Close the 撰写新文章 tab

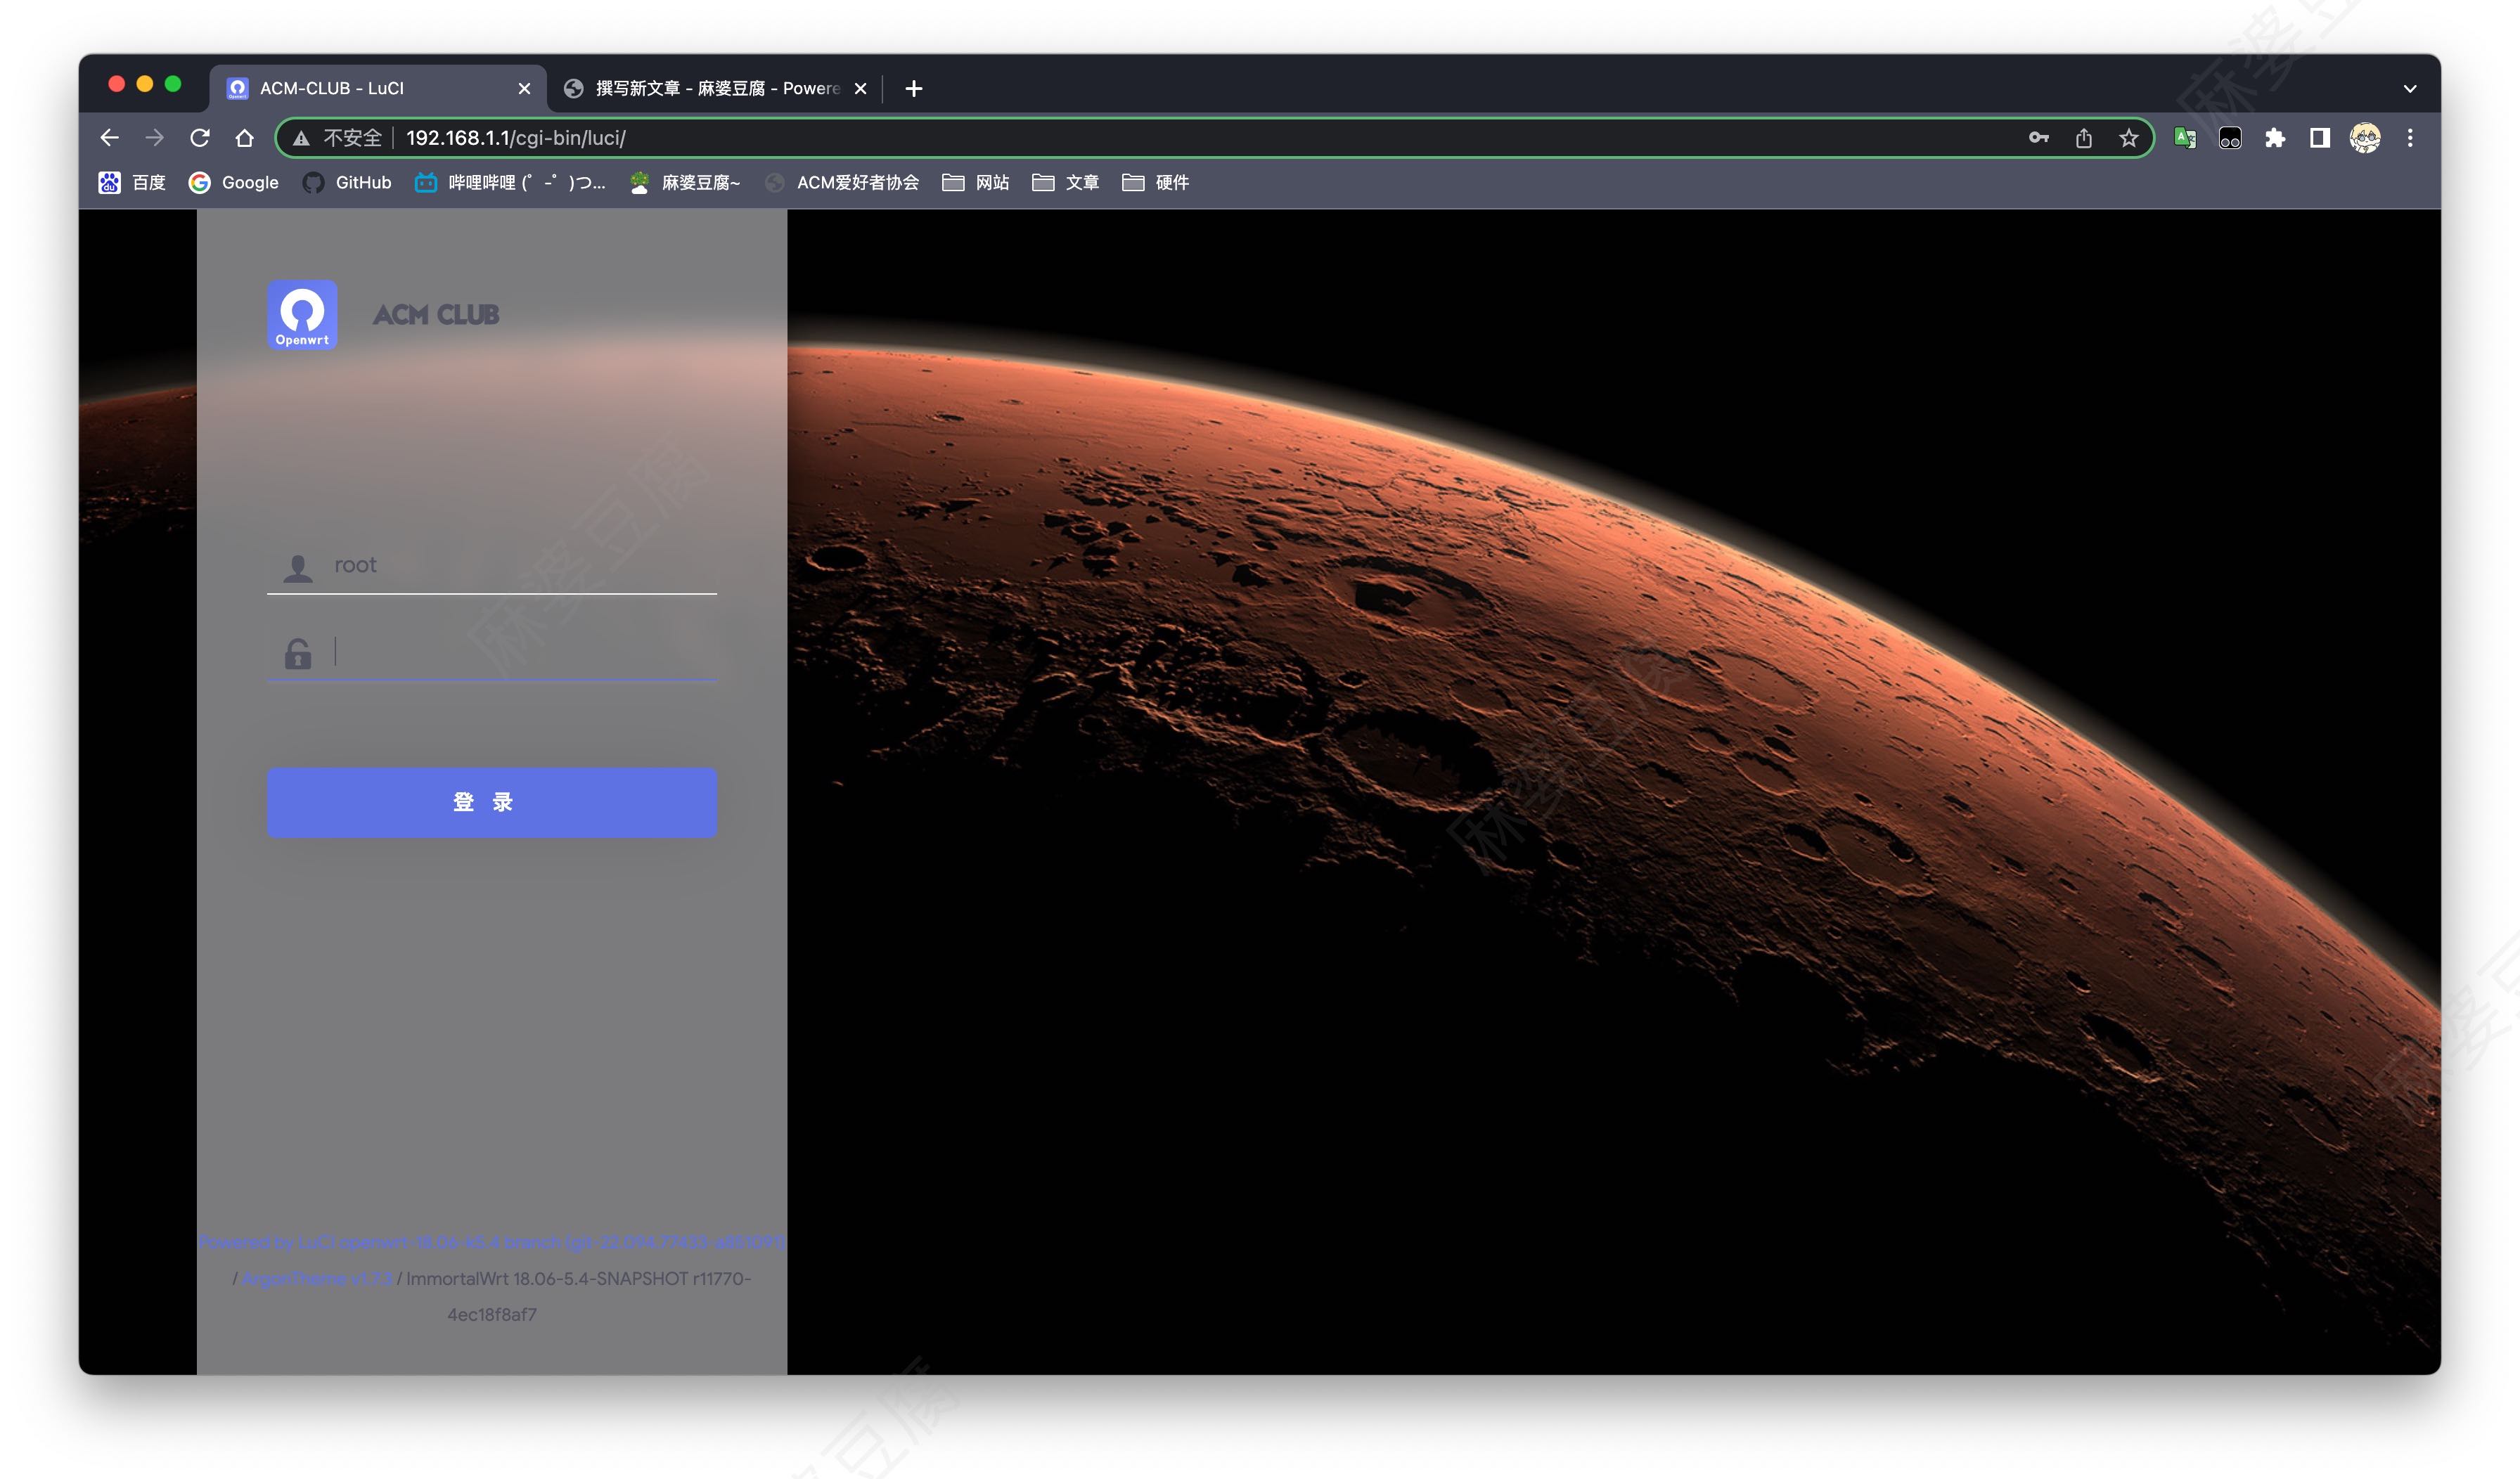pyautogui.click(x=860, y=88)
